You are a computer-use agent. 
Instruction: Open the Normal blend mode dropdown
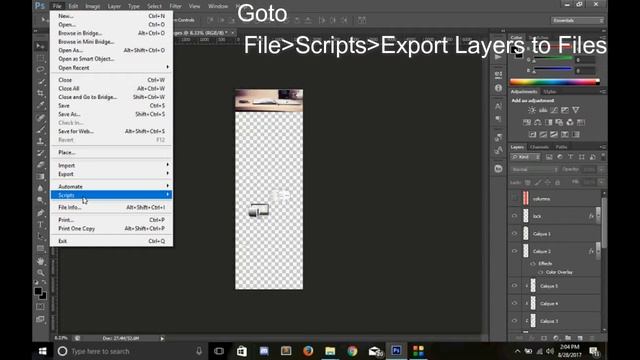[x=534, y=169]
